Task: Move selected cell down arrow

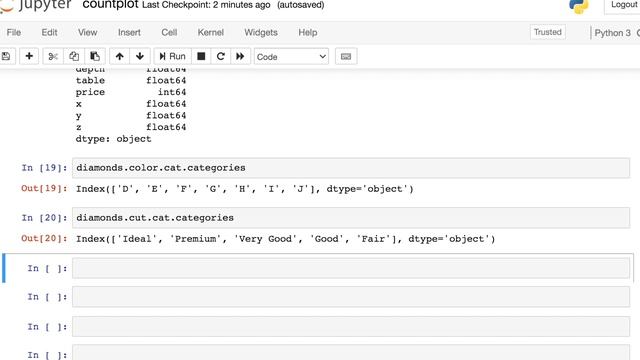Action: [x=140, y=56]
